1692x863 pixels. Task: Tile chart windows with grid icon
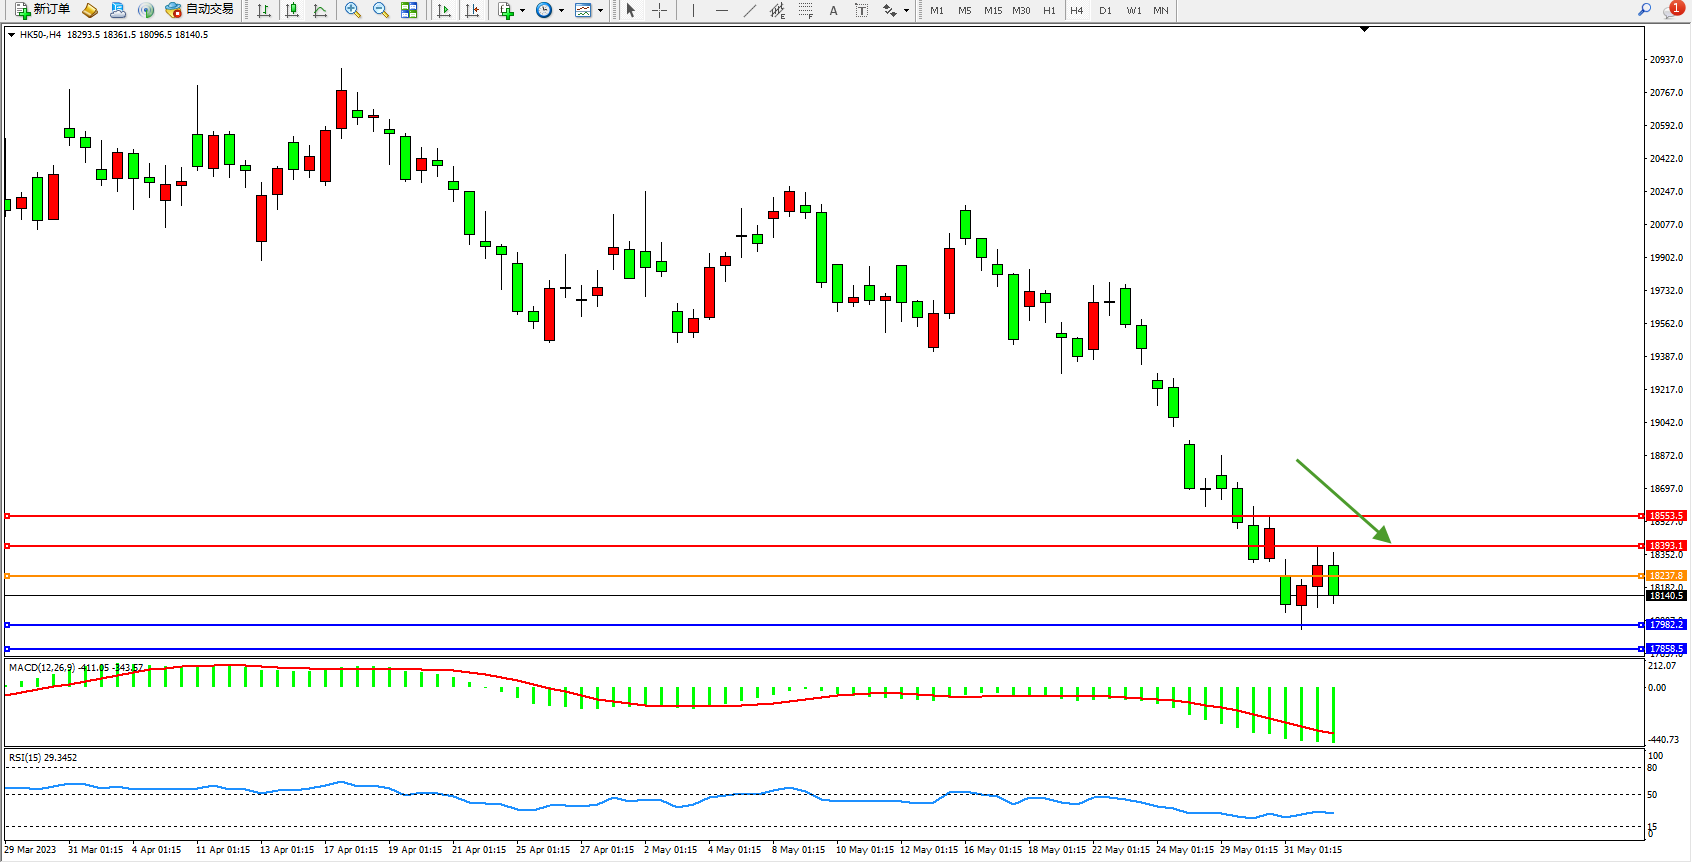(409, 10)
